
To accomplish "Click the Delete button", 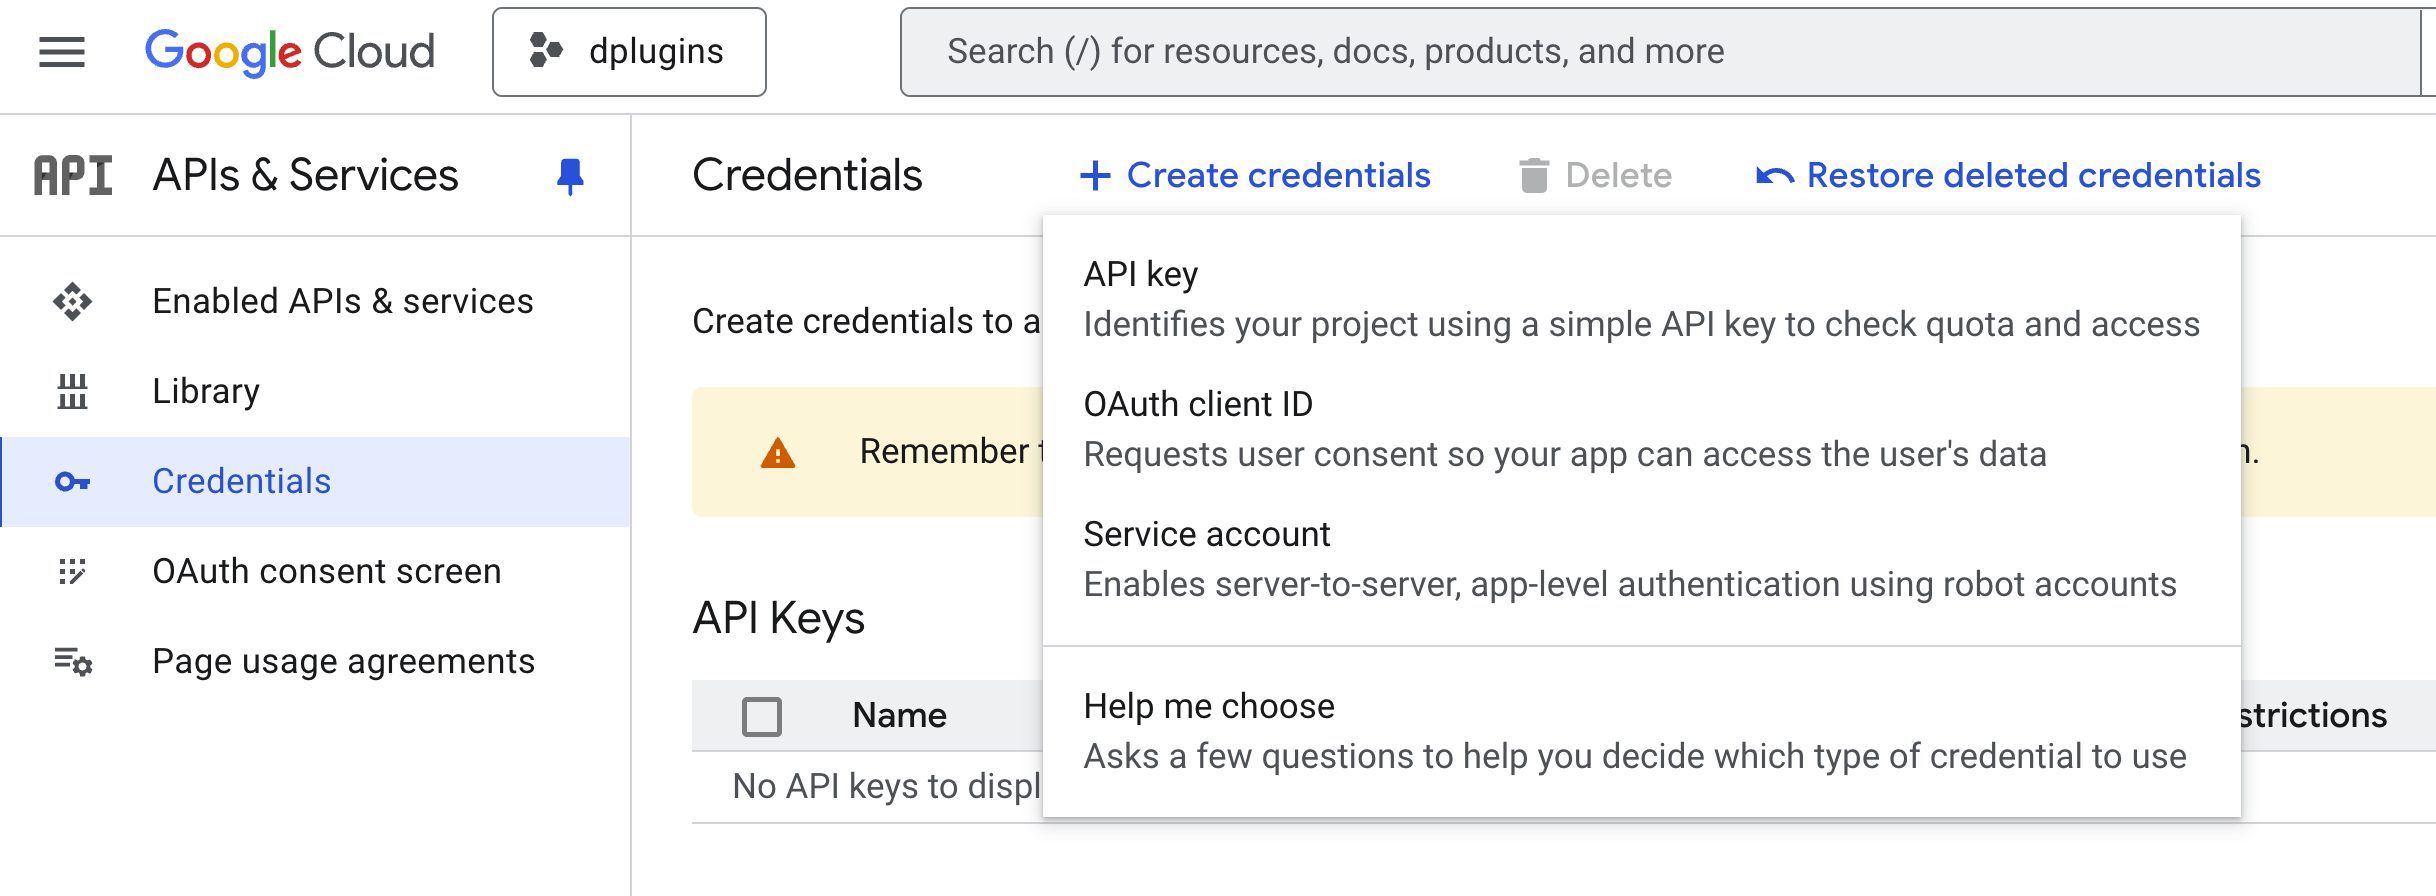I will pos(1596,176).
